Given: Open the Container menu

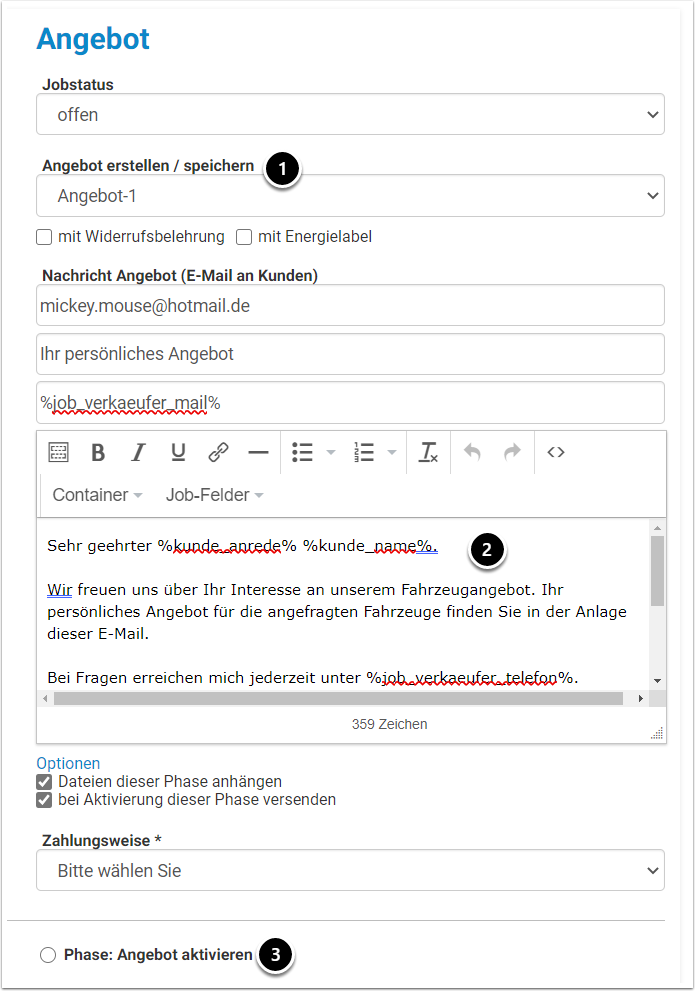Looking at the screenshot, I should (x=97, y=495).
